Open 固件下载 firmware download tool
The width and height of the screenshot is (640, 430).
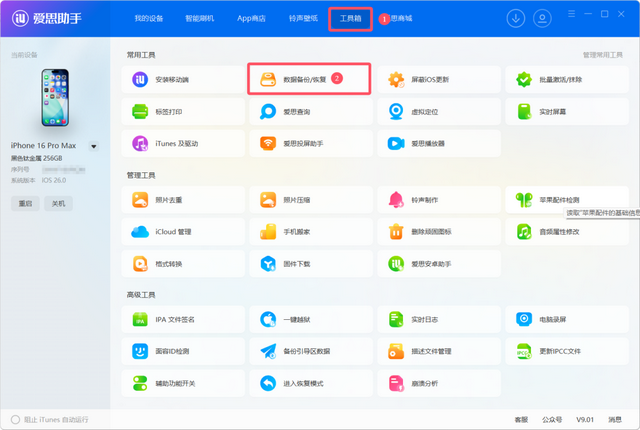(x=311, y=264)
